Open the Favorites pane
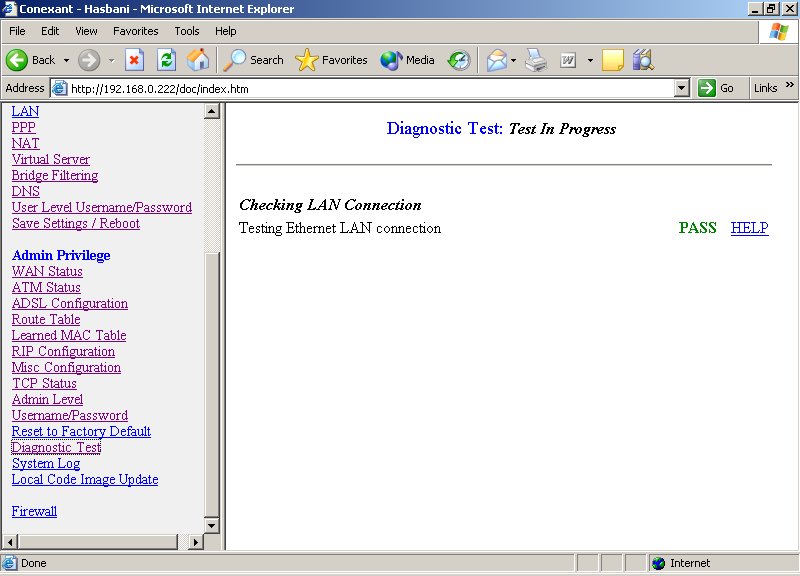Screen dimensions: 800x576 click(332, 60)
